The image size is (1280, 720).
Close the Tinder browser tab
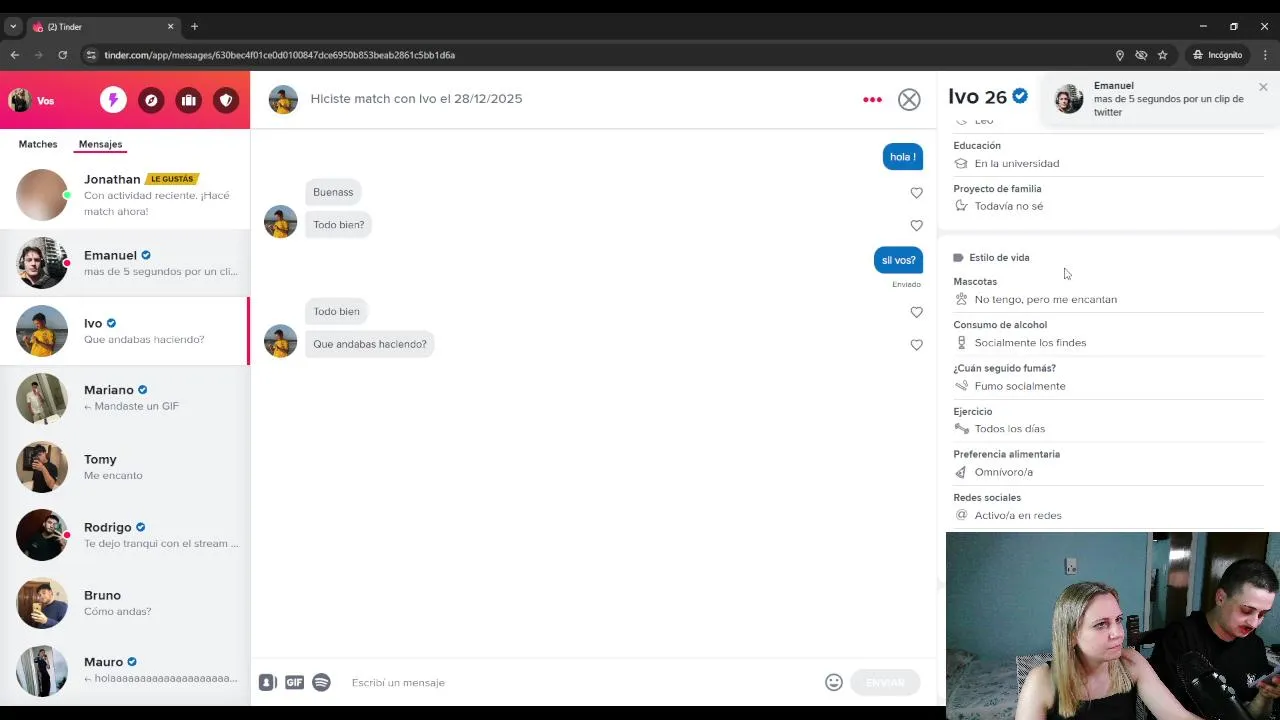tap(170, 27)
